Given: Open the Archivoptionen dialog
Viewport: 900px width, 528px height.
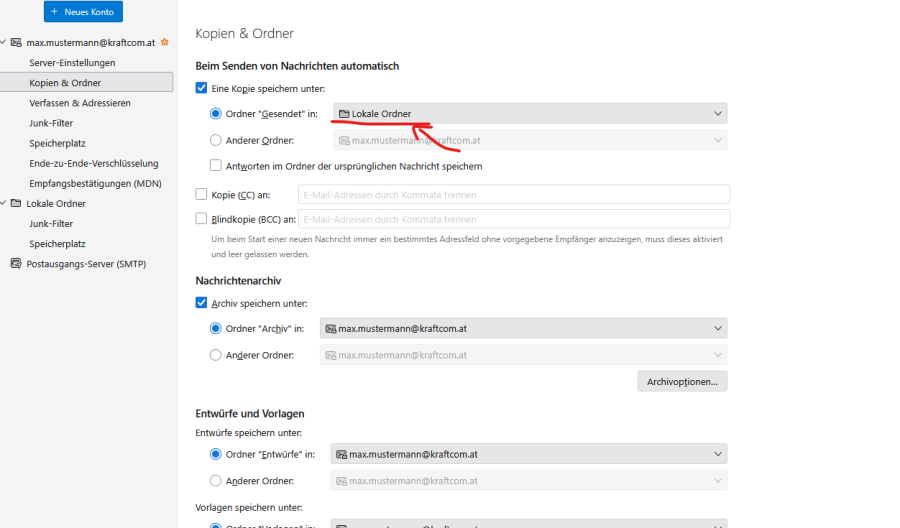Looking at the screenshot, I should (x=682, y=381).
